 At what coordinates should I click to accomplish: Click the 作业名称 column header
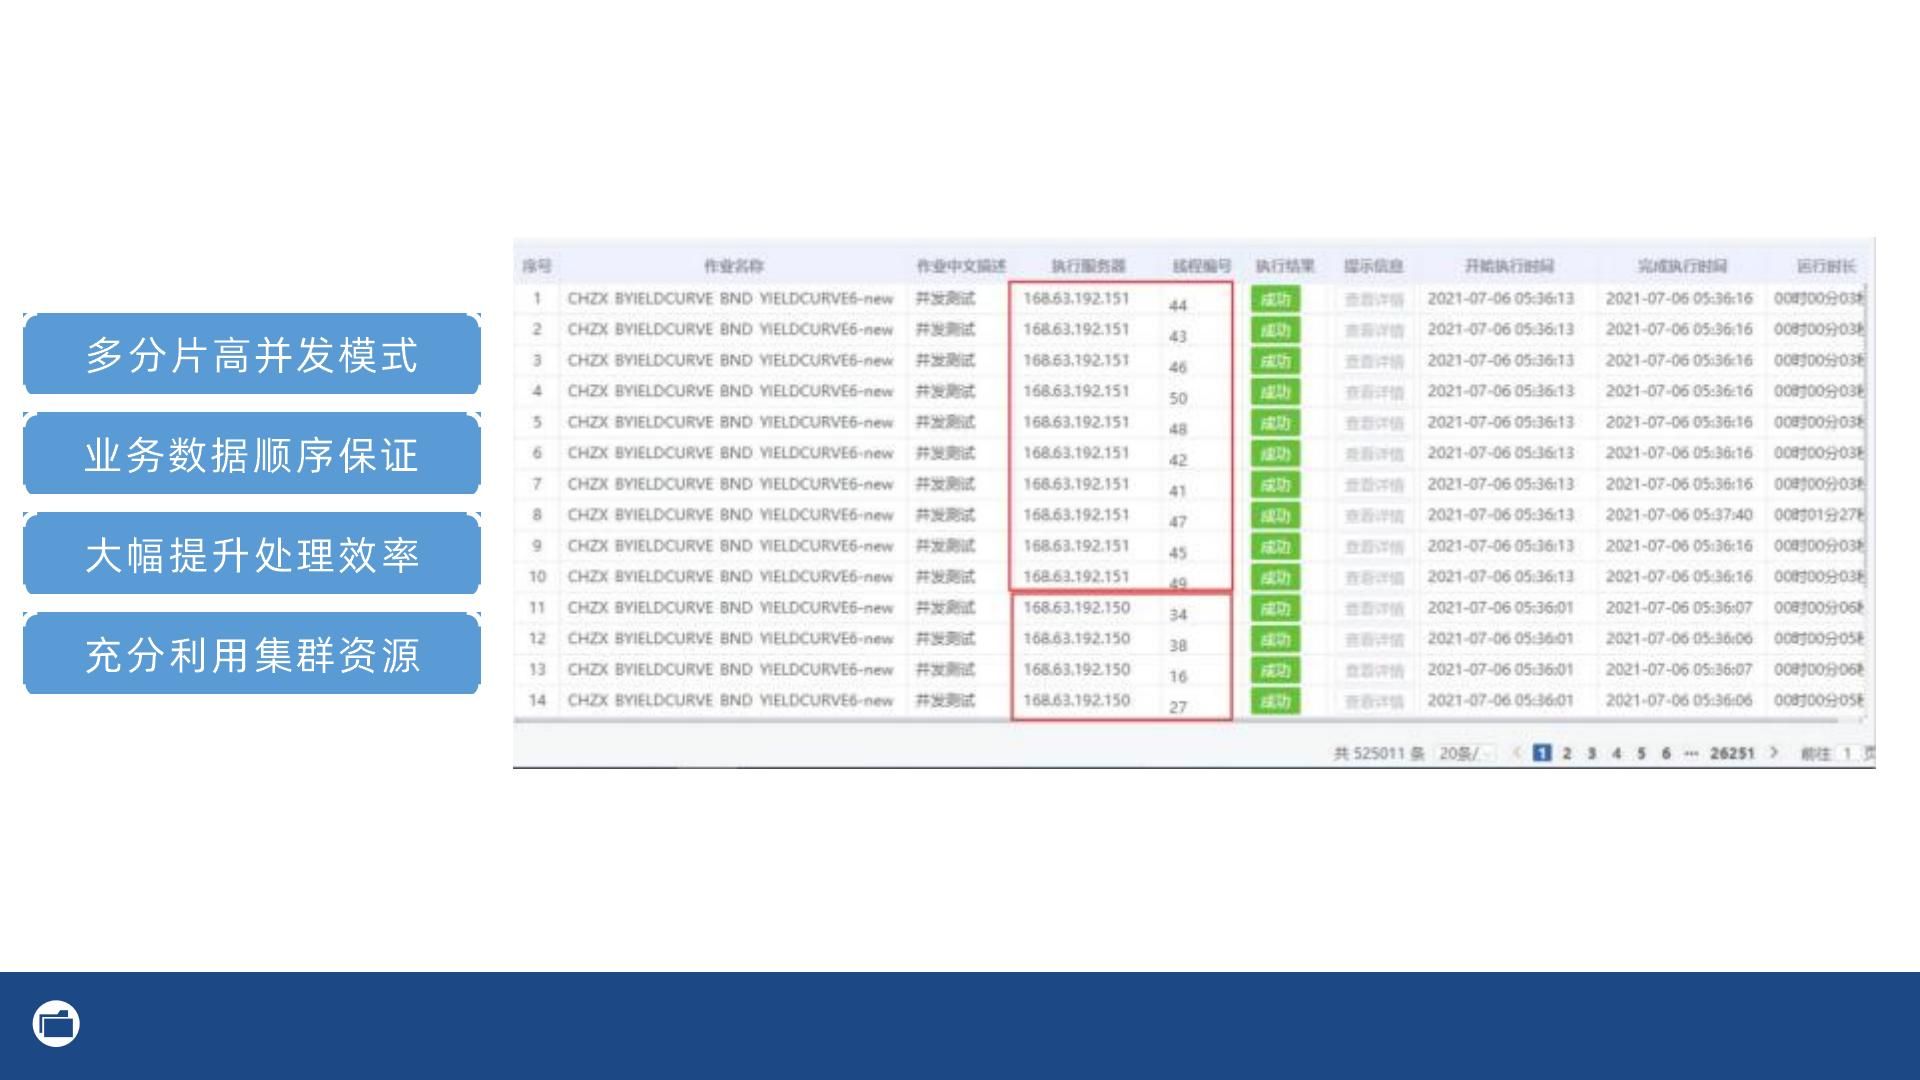pyautogui.click(x=734, y=266)
